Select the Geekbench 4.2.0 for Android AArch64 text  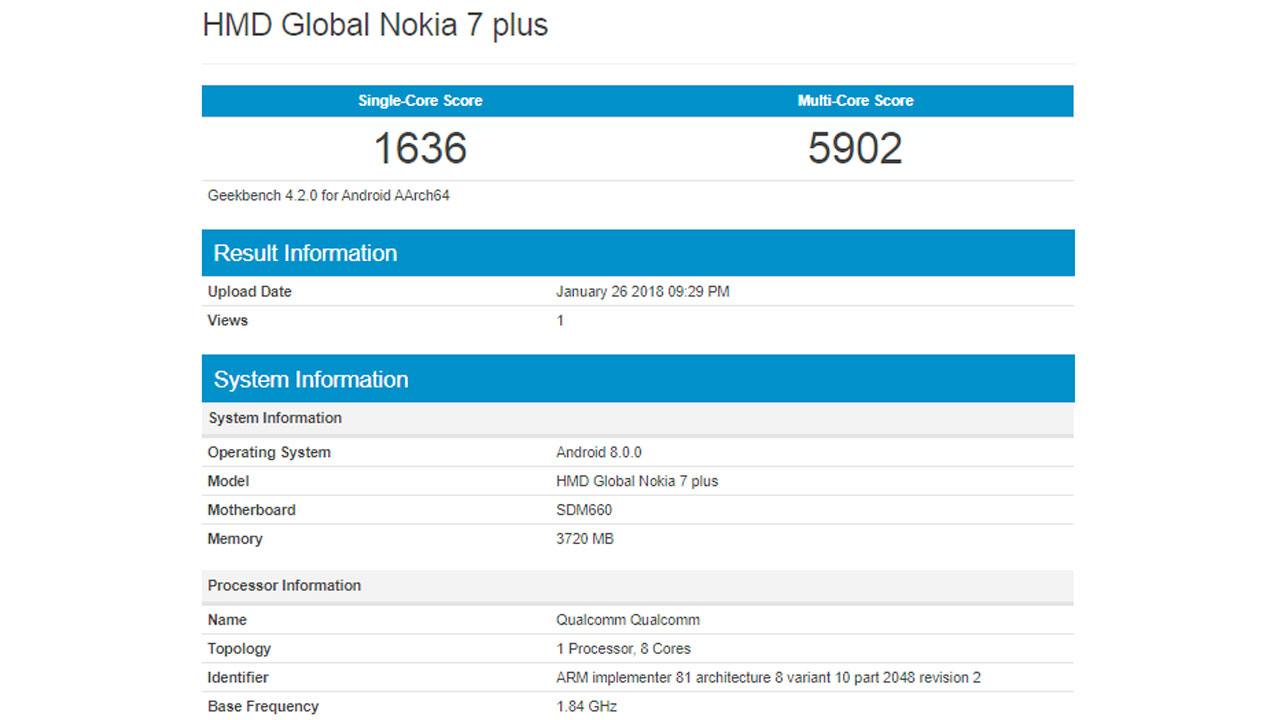click(328, 196)
